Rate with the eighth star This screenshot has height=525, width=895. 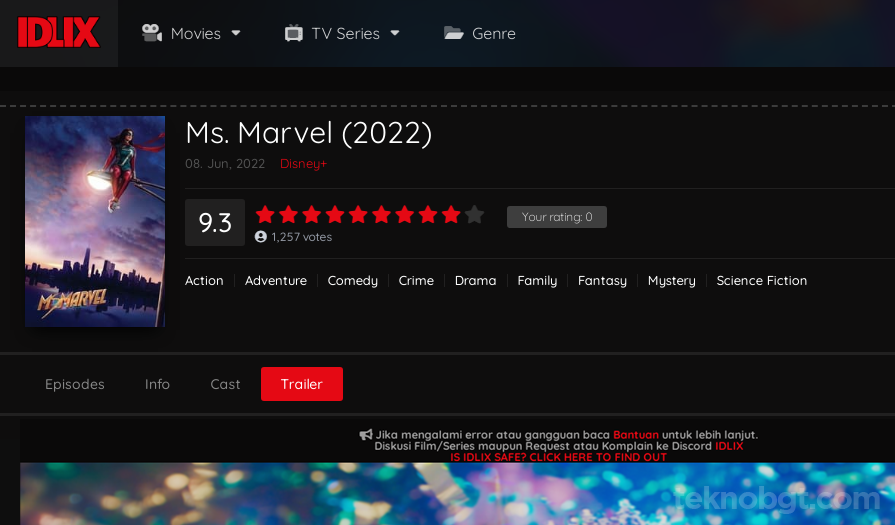(428, 215)
